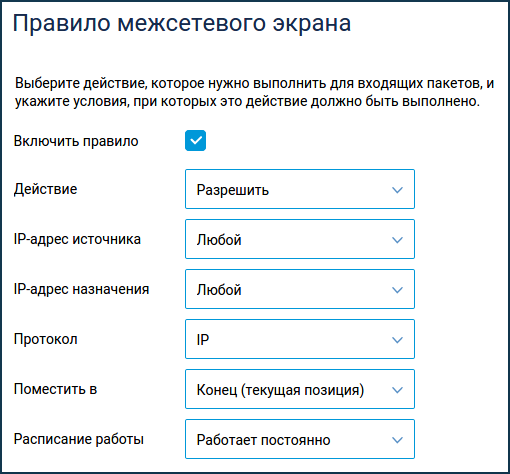Viewport: 510px width, 474px height.
Task: Open the Разрешить action dropdown
Action: 300,189
